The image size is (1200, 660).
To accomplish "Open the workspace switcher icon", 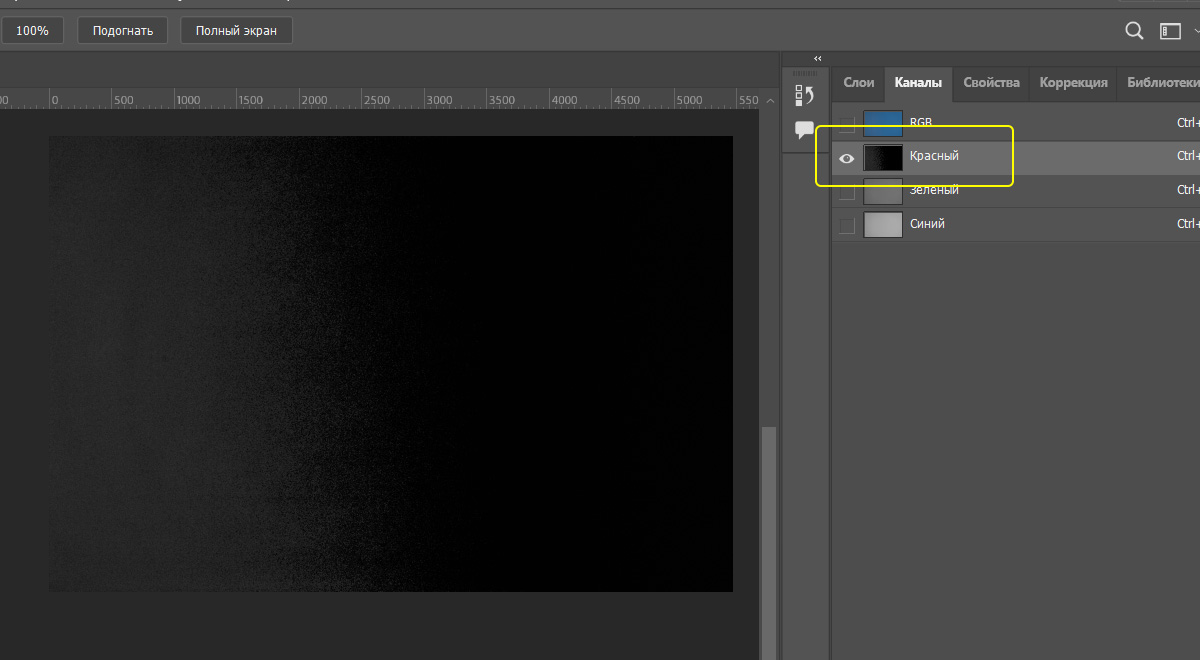I will [1170, 31].
